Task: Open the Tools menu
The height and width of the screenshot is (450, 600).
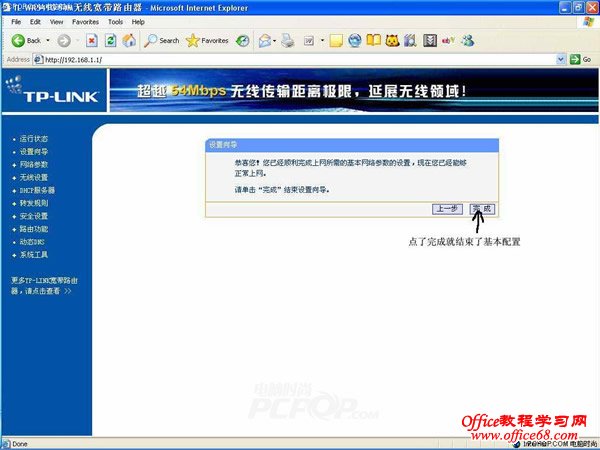Action: [115, 22]
